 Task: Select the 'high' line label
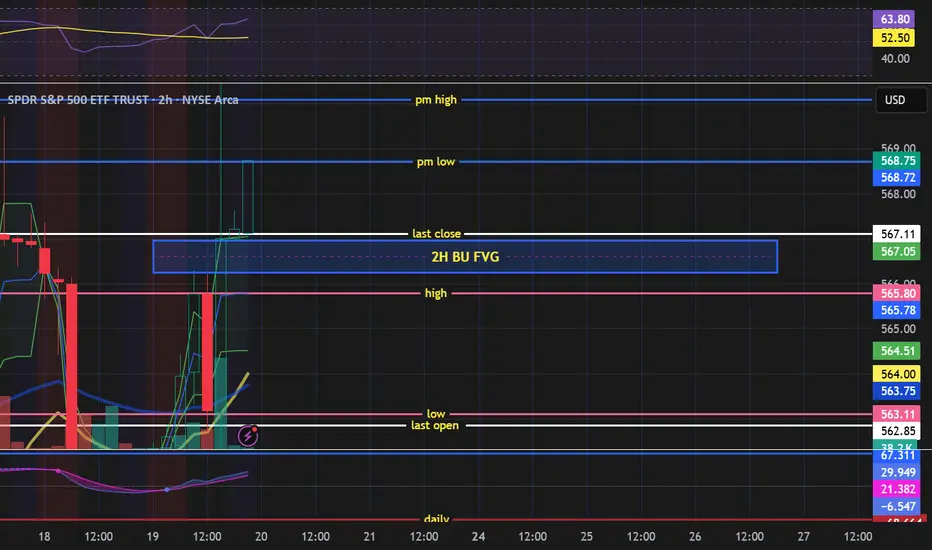click(436, 293)
